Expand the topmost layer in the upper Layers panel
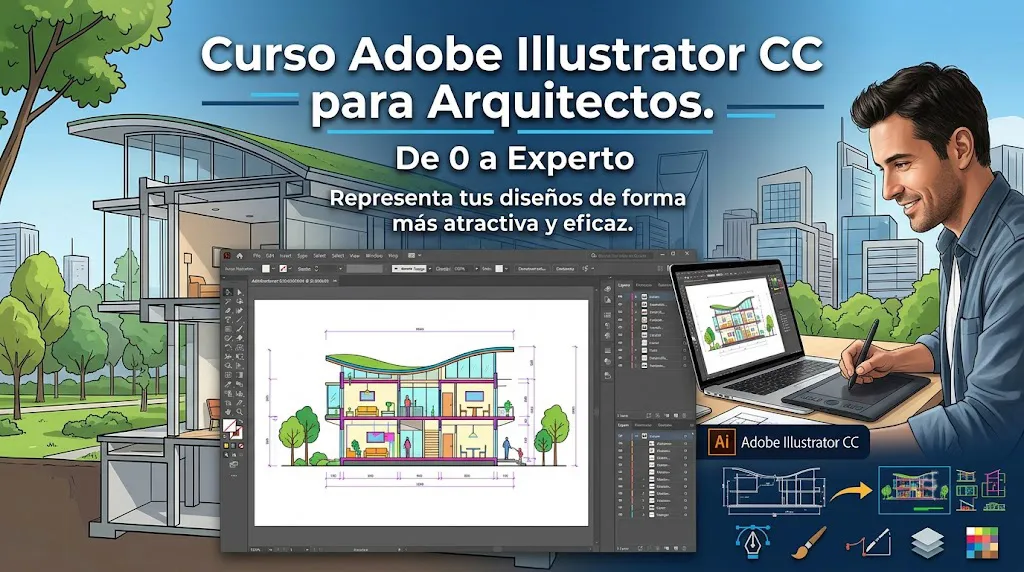This screenshot has width=1024, height=572. 636,296
